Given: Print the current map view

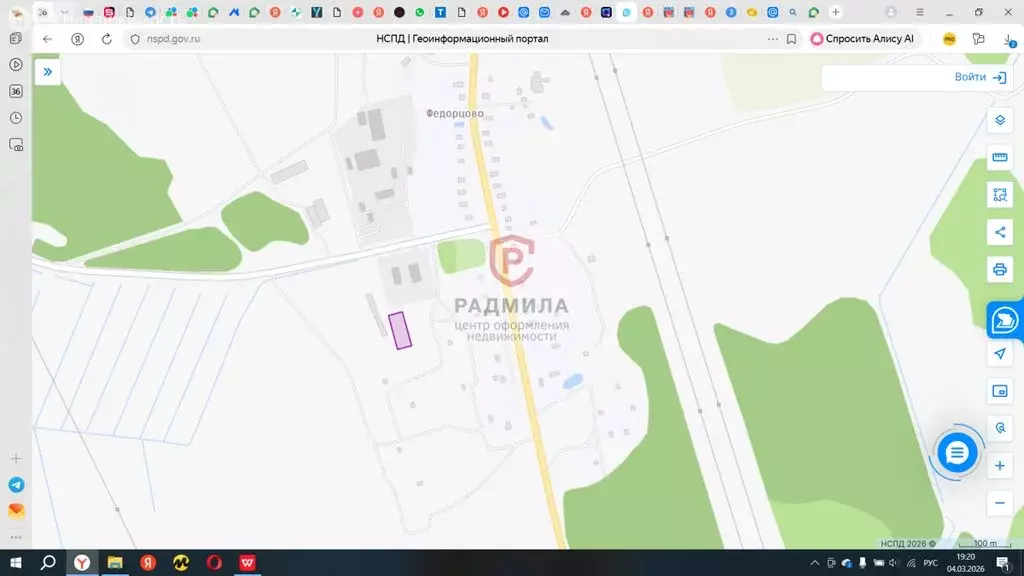Looking at the screenshot, I should pos(999,269).
